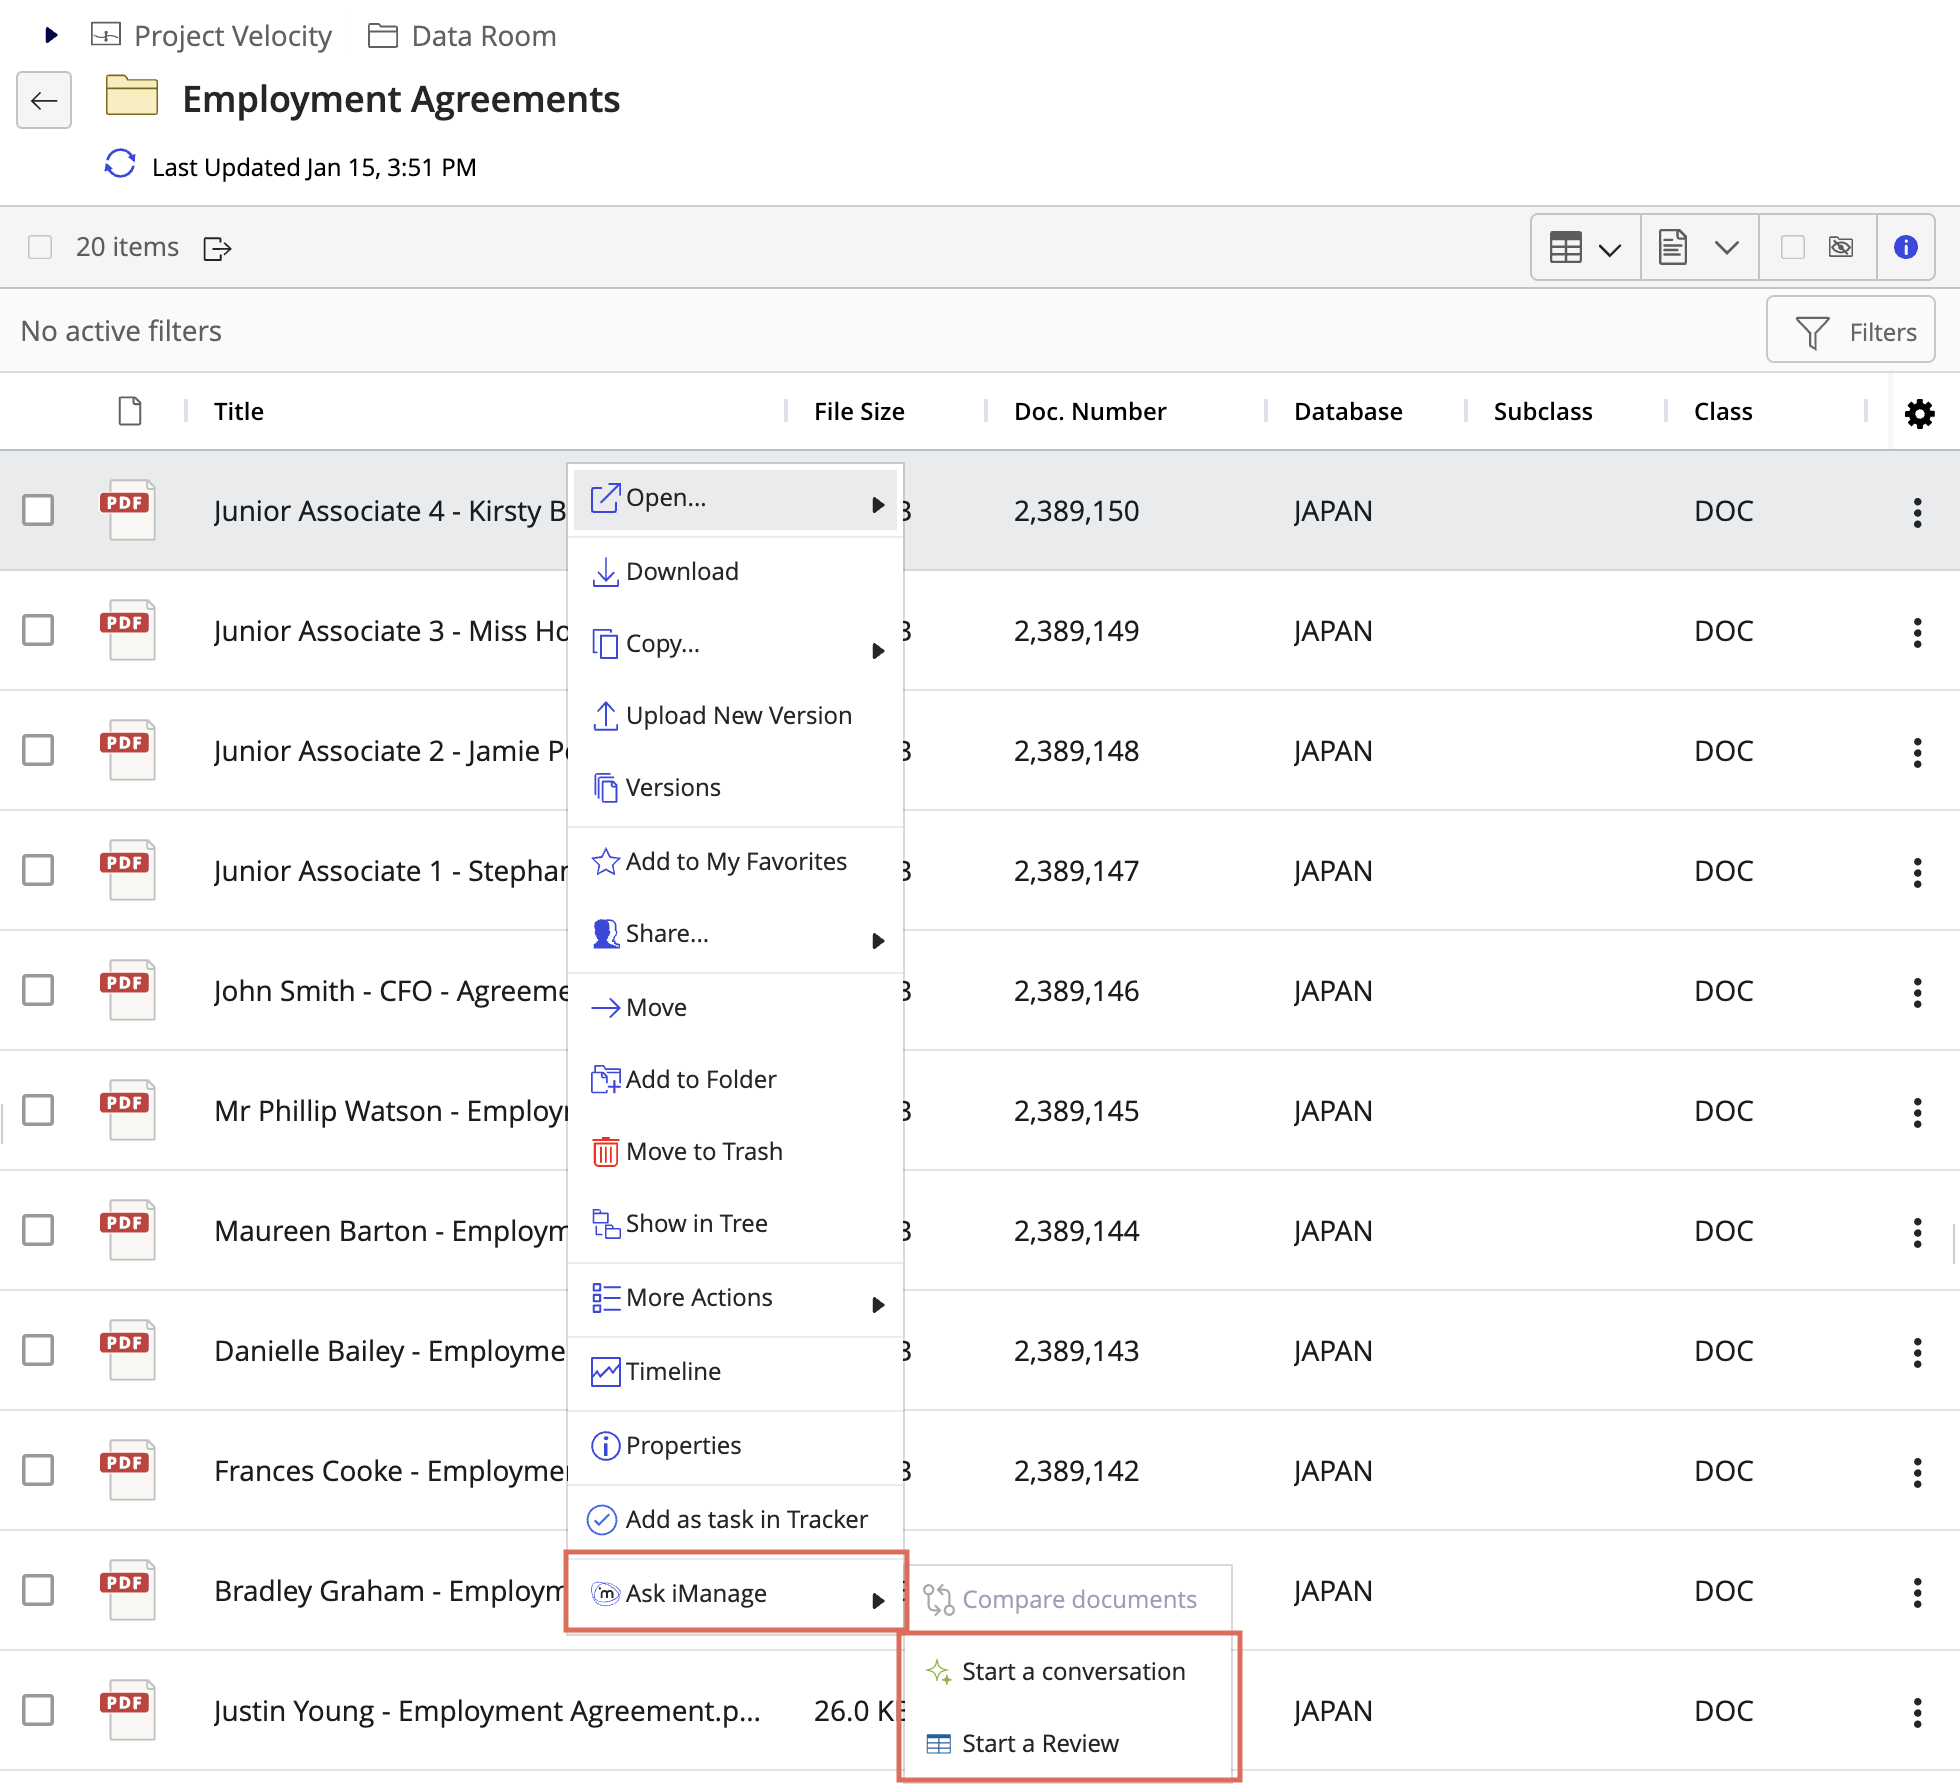
Task: Check the box for Bradley Graham row
Action: click(38, 1590)
